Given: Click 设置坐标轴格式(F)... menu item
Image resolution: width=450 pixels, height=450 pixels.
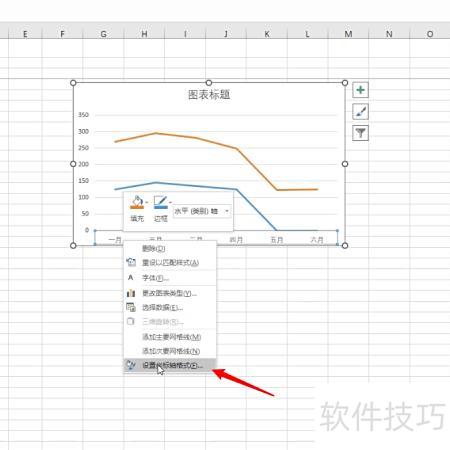Looking at the screenshot, I should tap(170, 365).
